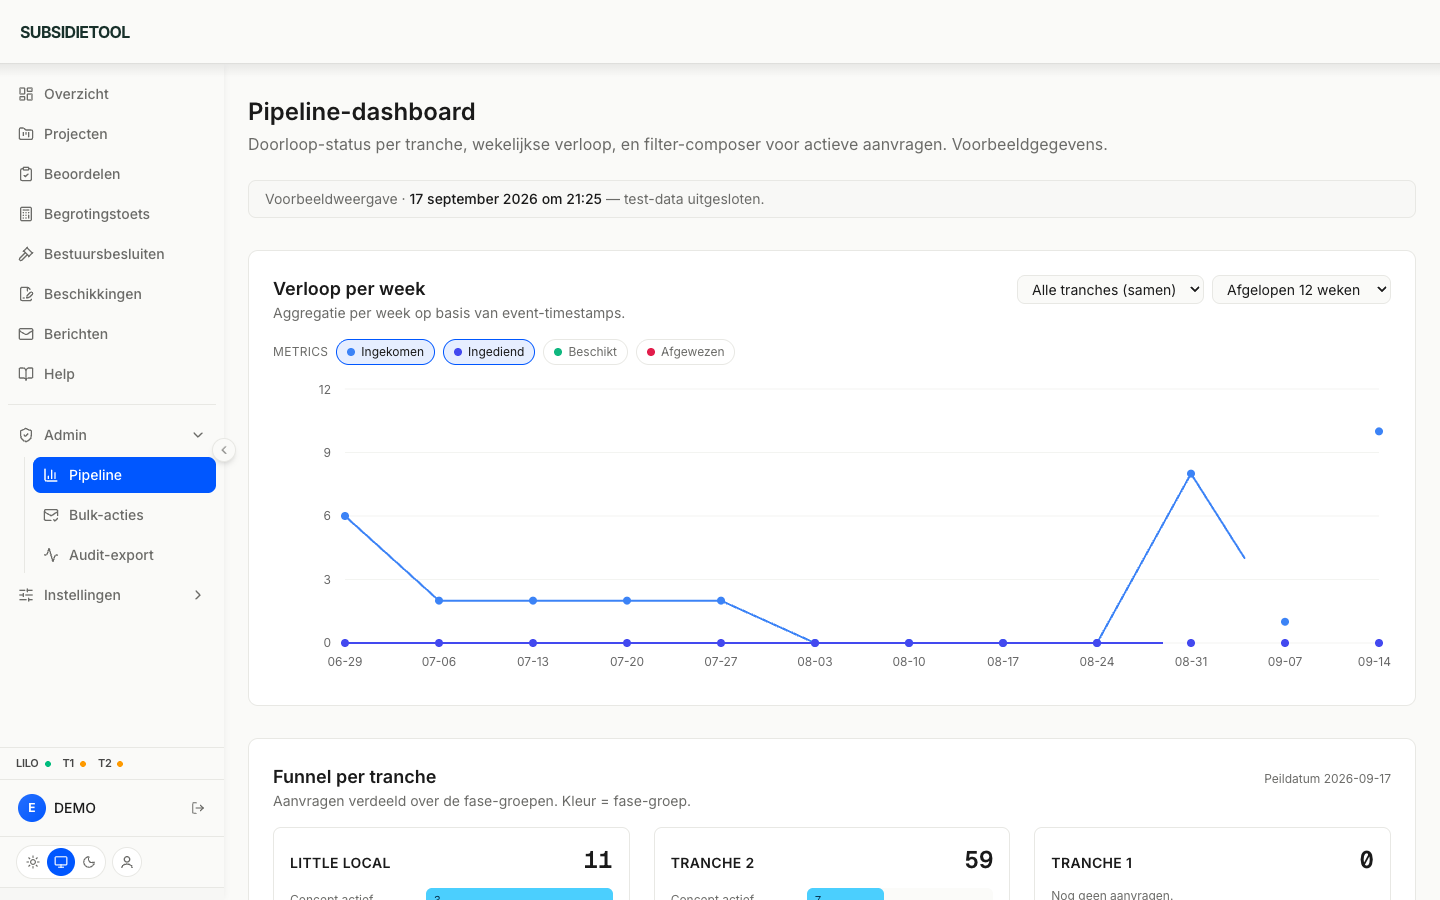Viewport: 1440px width, 900px height.
Task: Click the Bulk-acties mail icon
Action: coord(51,515)
